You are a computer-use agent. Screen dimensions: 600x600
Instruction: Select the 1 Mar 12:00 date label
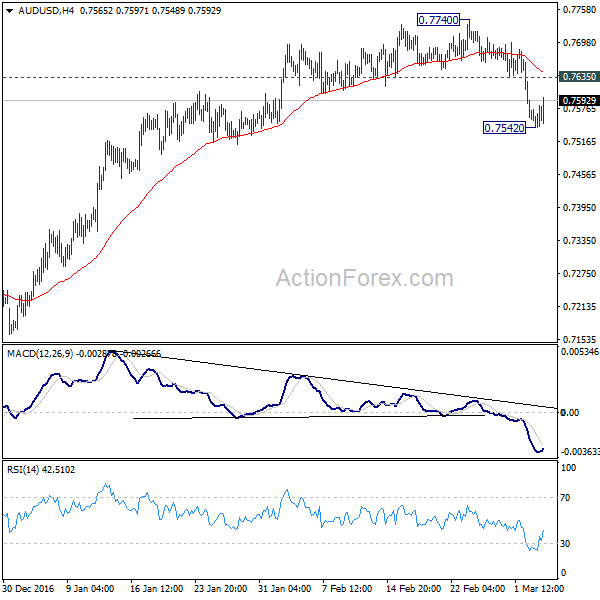tap(540, 588)
